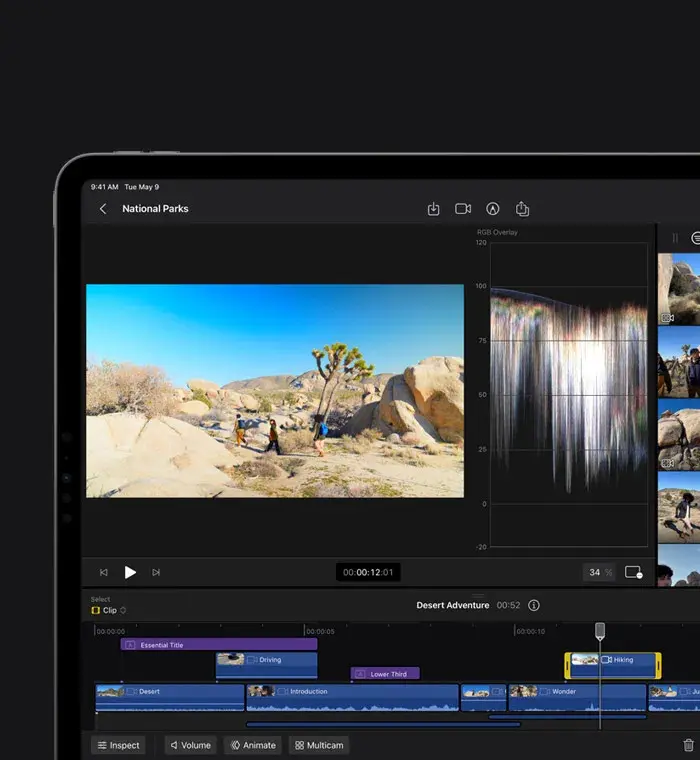Jump to next edit point
This screenshot has width=700, height=760.
point(156,572)
